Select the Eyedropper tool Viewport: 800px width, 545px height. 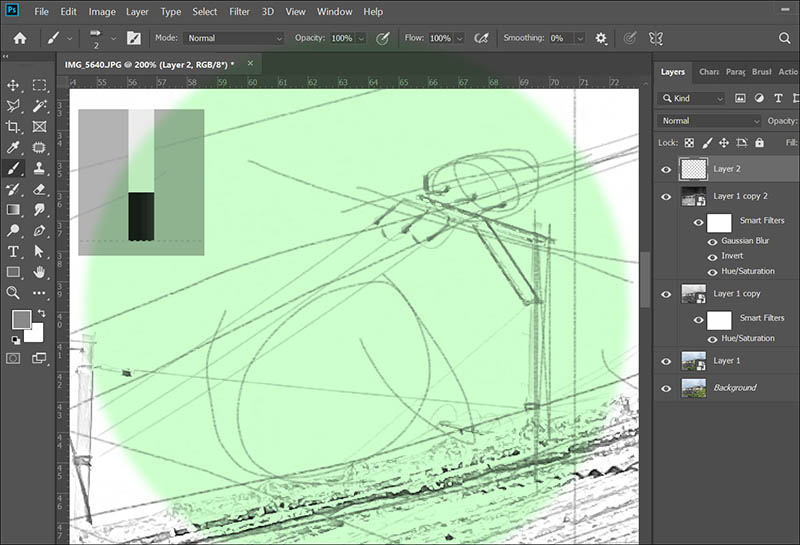13,147
